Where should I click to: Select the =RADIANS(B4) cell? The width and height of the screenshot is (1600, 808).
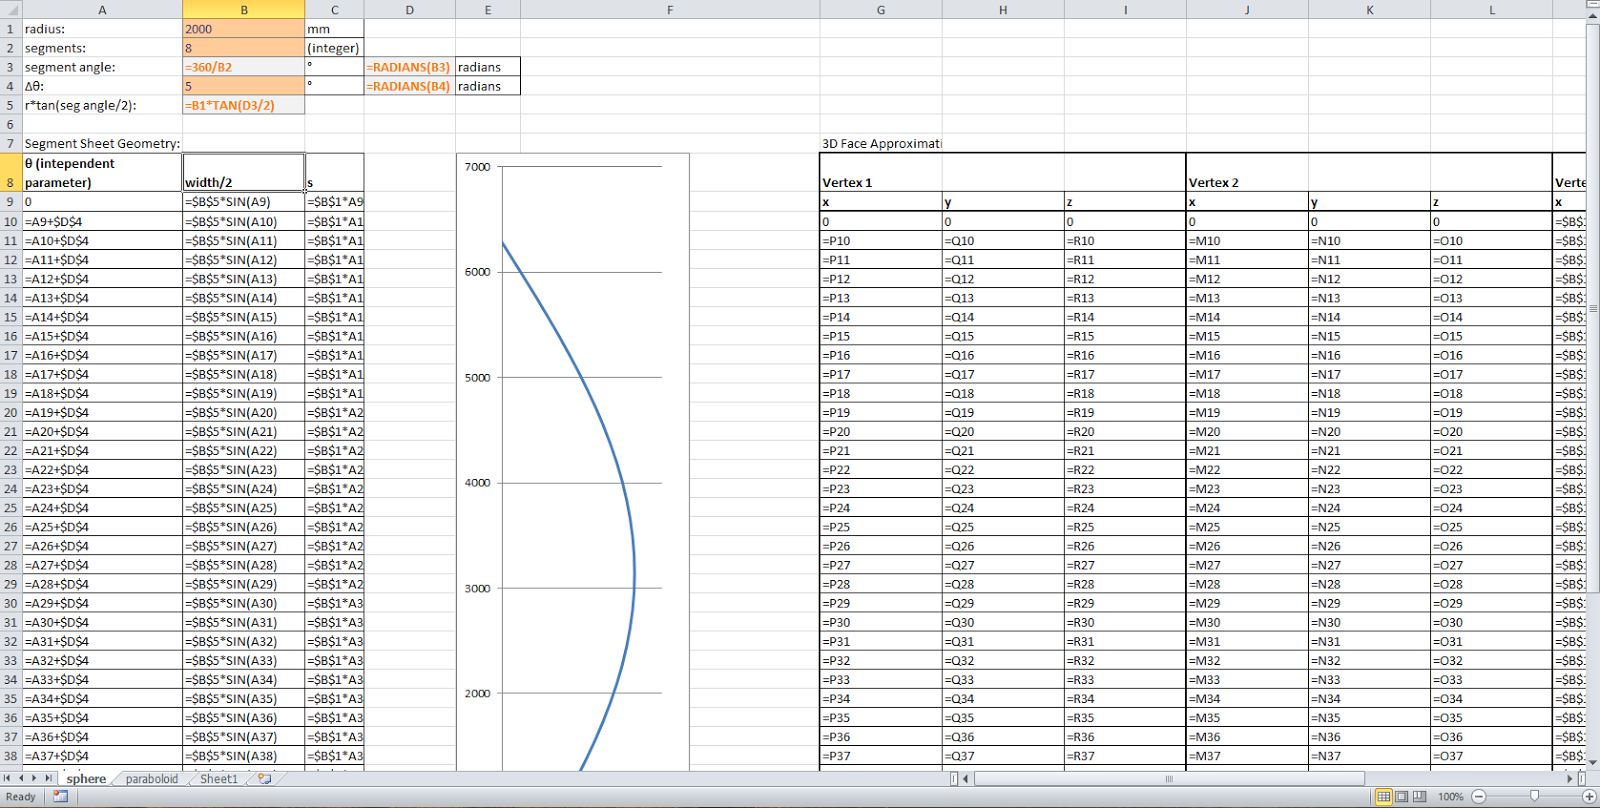coord(410,86)
